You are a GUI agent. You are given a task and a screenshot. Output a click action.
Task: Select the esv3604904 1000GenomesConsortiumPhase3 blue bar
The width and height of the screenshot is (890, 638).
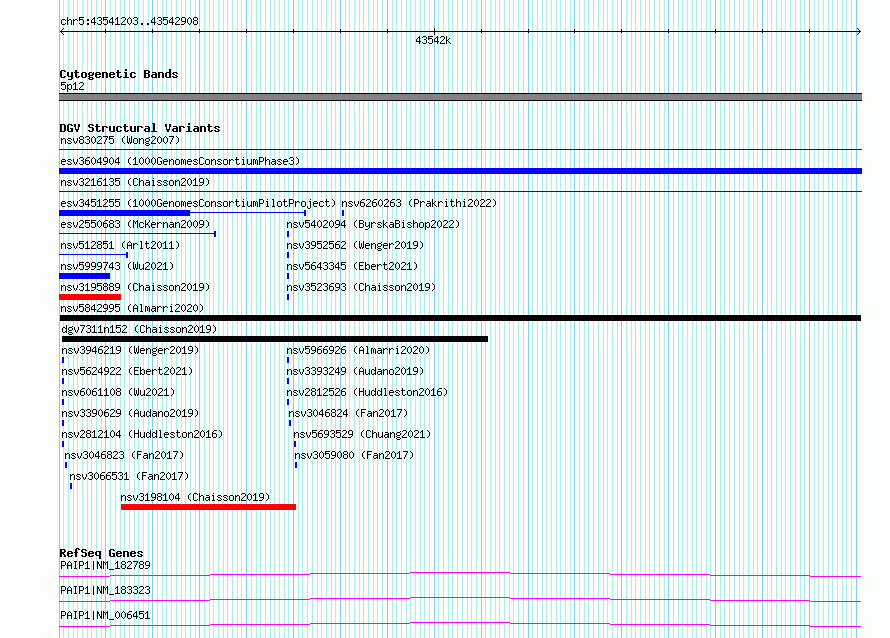(460, 171)
